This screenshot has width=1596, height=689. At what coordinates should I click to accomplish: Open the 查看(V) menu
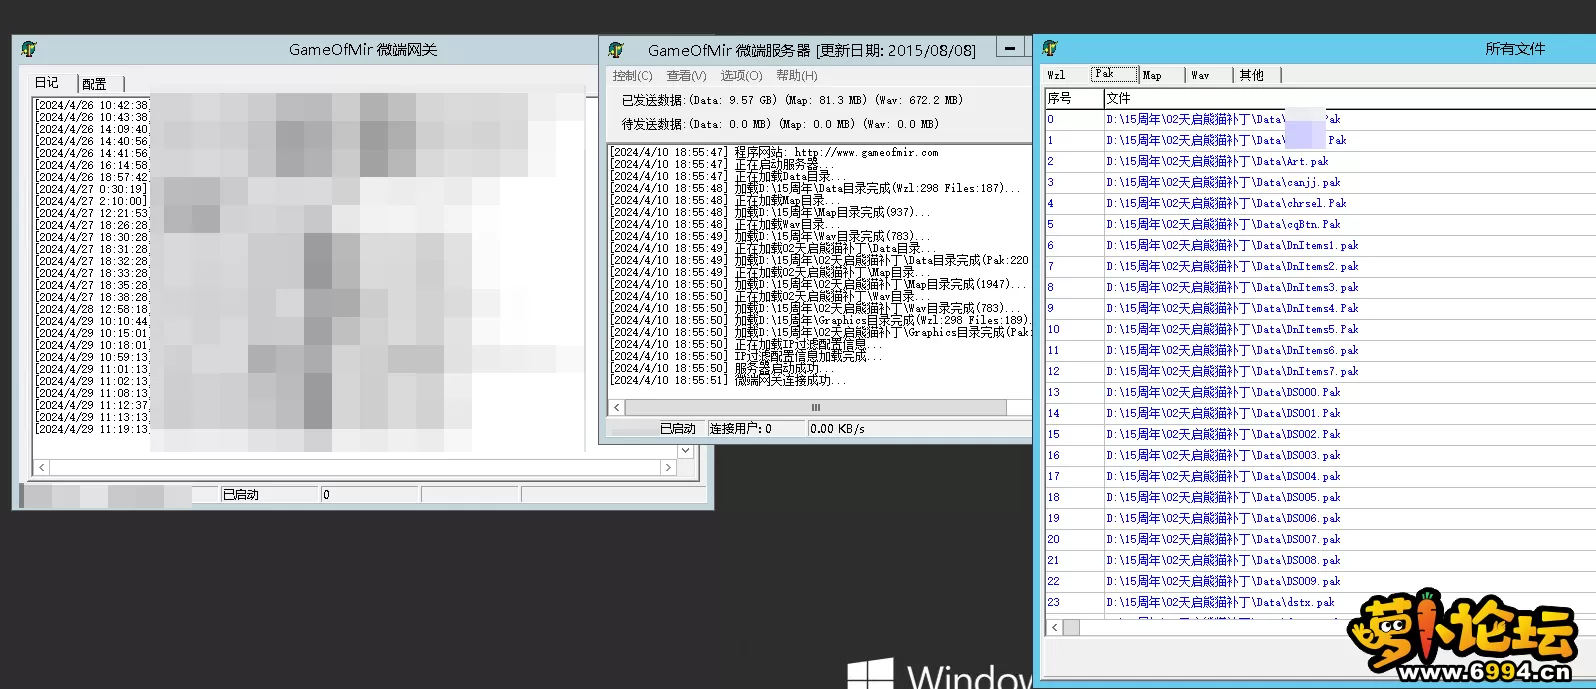coord(686,76)
